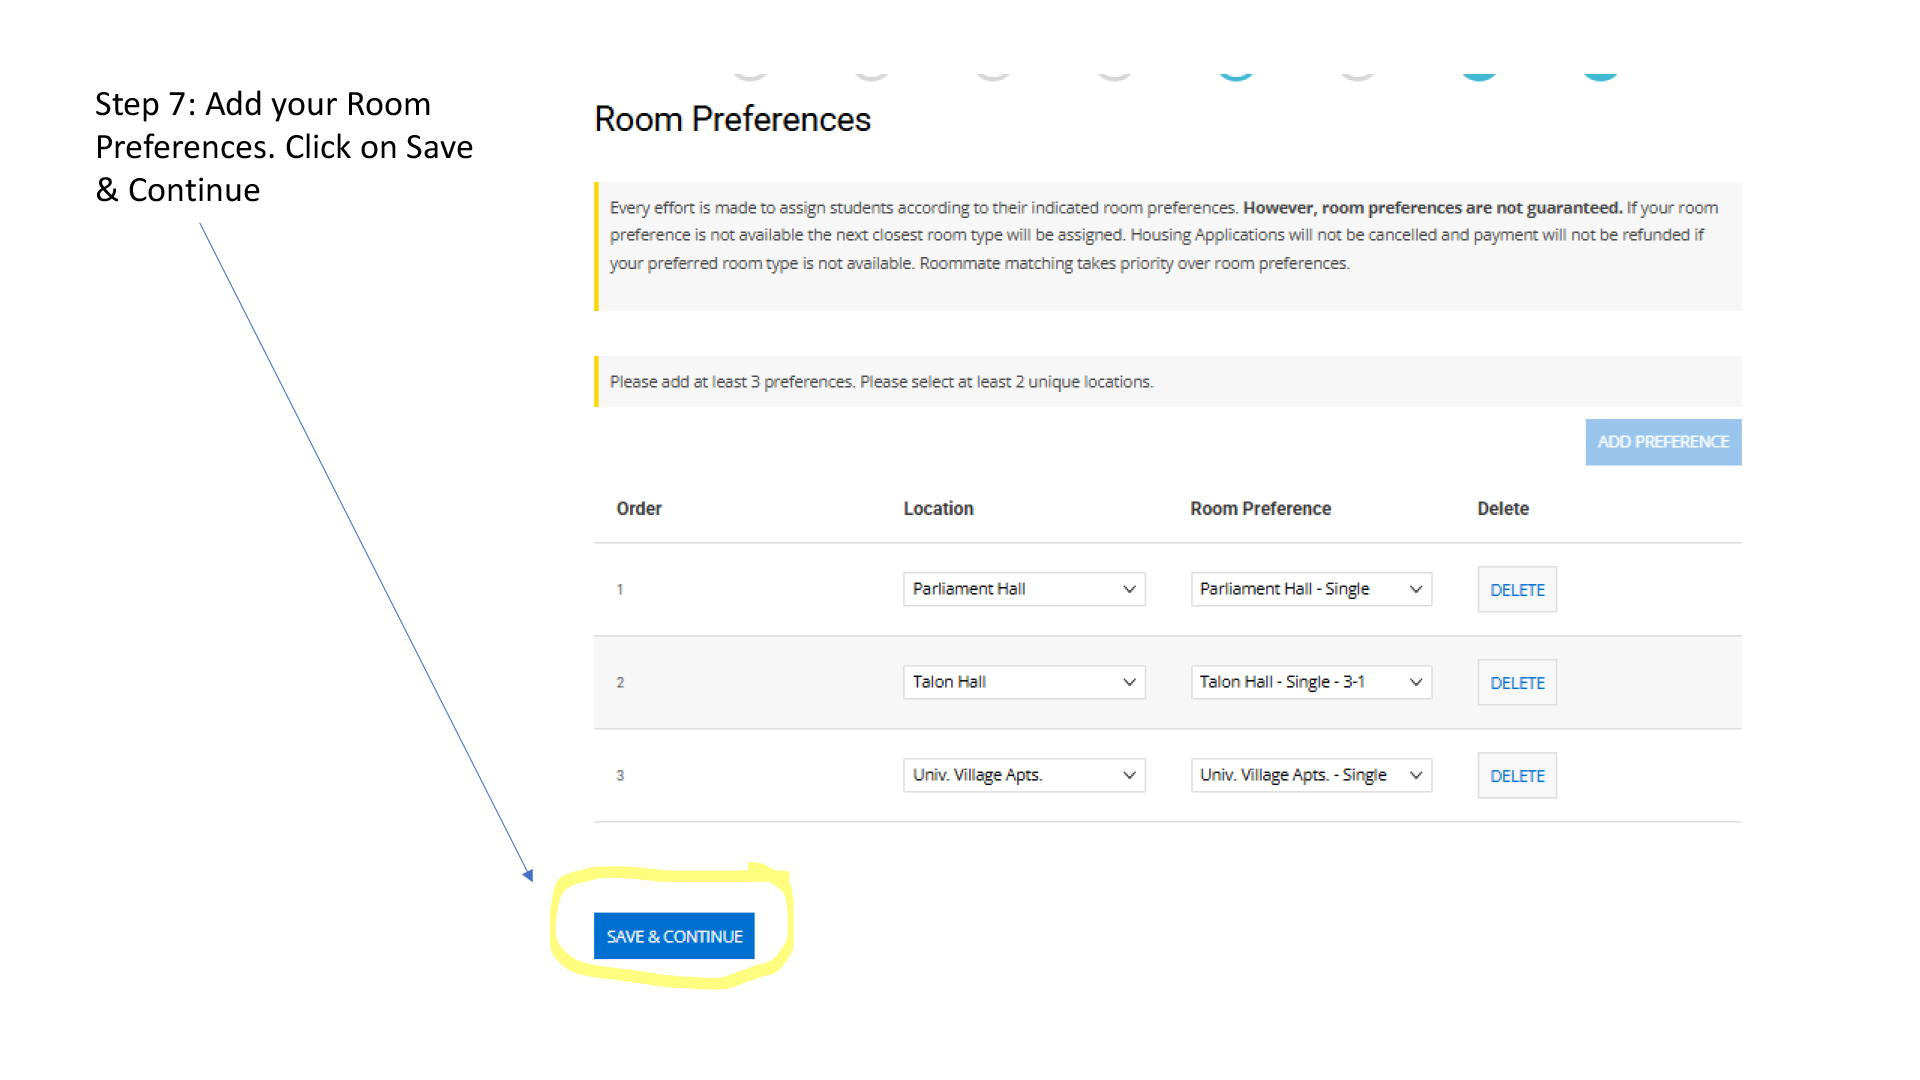
Task: Click the first gray progress step circle
Action: [750, 74]
